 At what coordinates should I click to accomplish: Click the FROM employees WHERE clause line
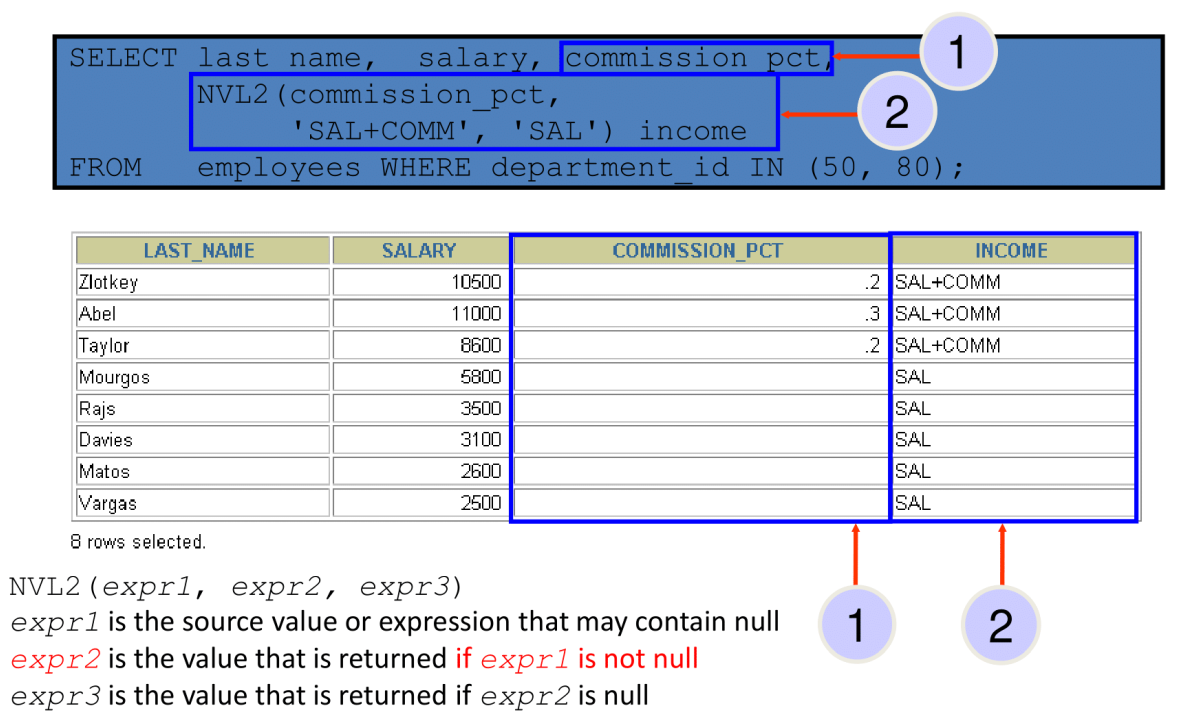click(517, 167)
